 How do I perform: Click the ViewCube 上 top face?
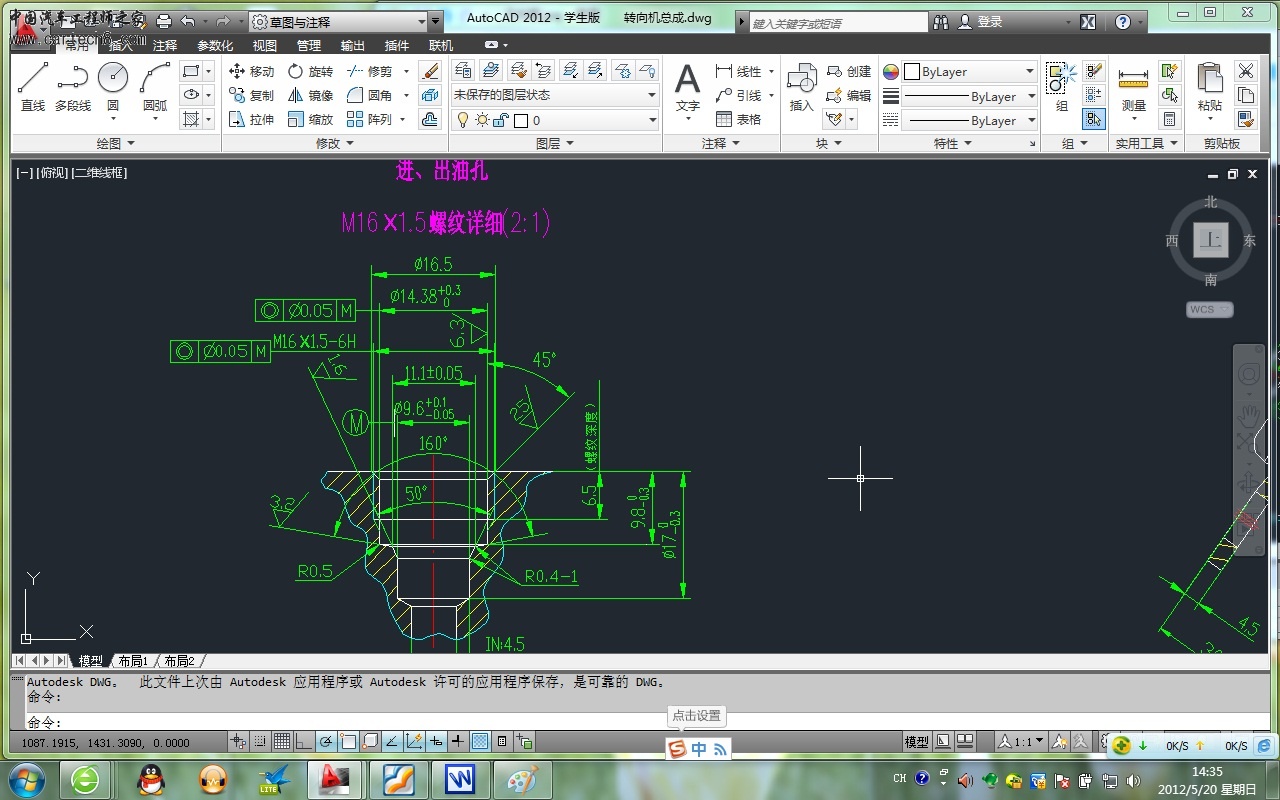[1211, 240]
